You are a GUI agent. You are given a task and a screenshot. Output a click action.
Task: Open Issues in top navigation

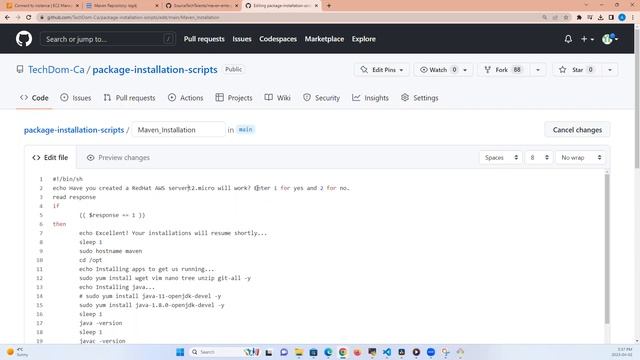[x=242, y=39]
